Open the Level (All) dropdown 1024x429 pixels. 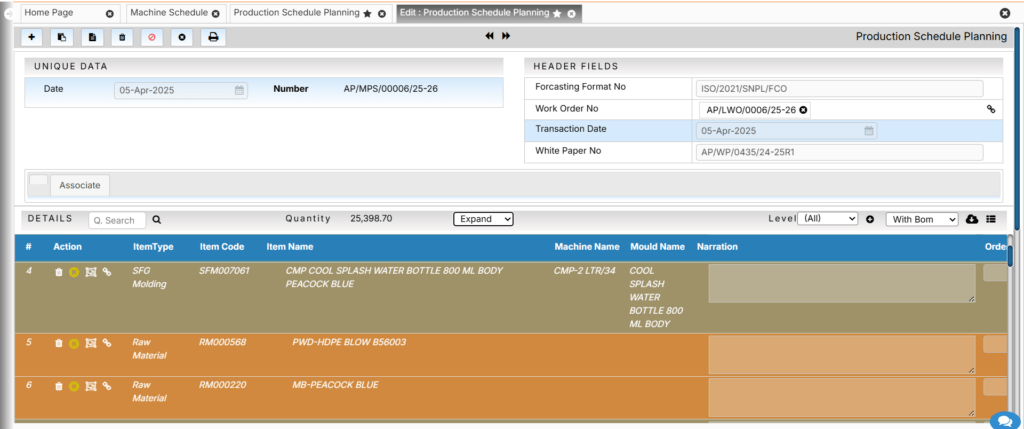tap(827, 219)
